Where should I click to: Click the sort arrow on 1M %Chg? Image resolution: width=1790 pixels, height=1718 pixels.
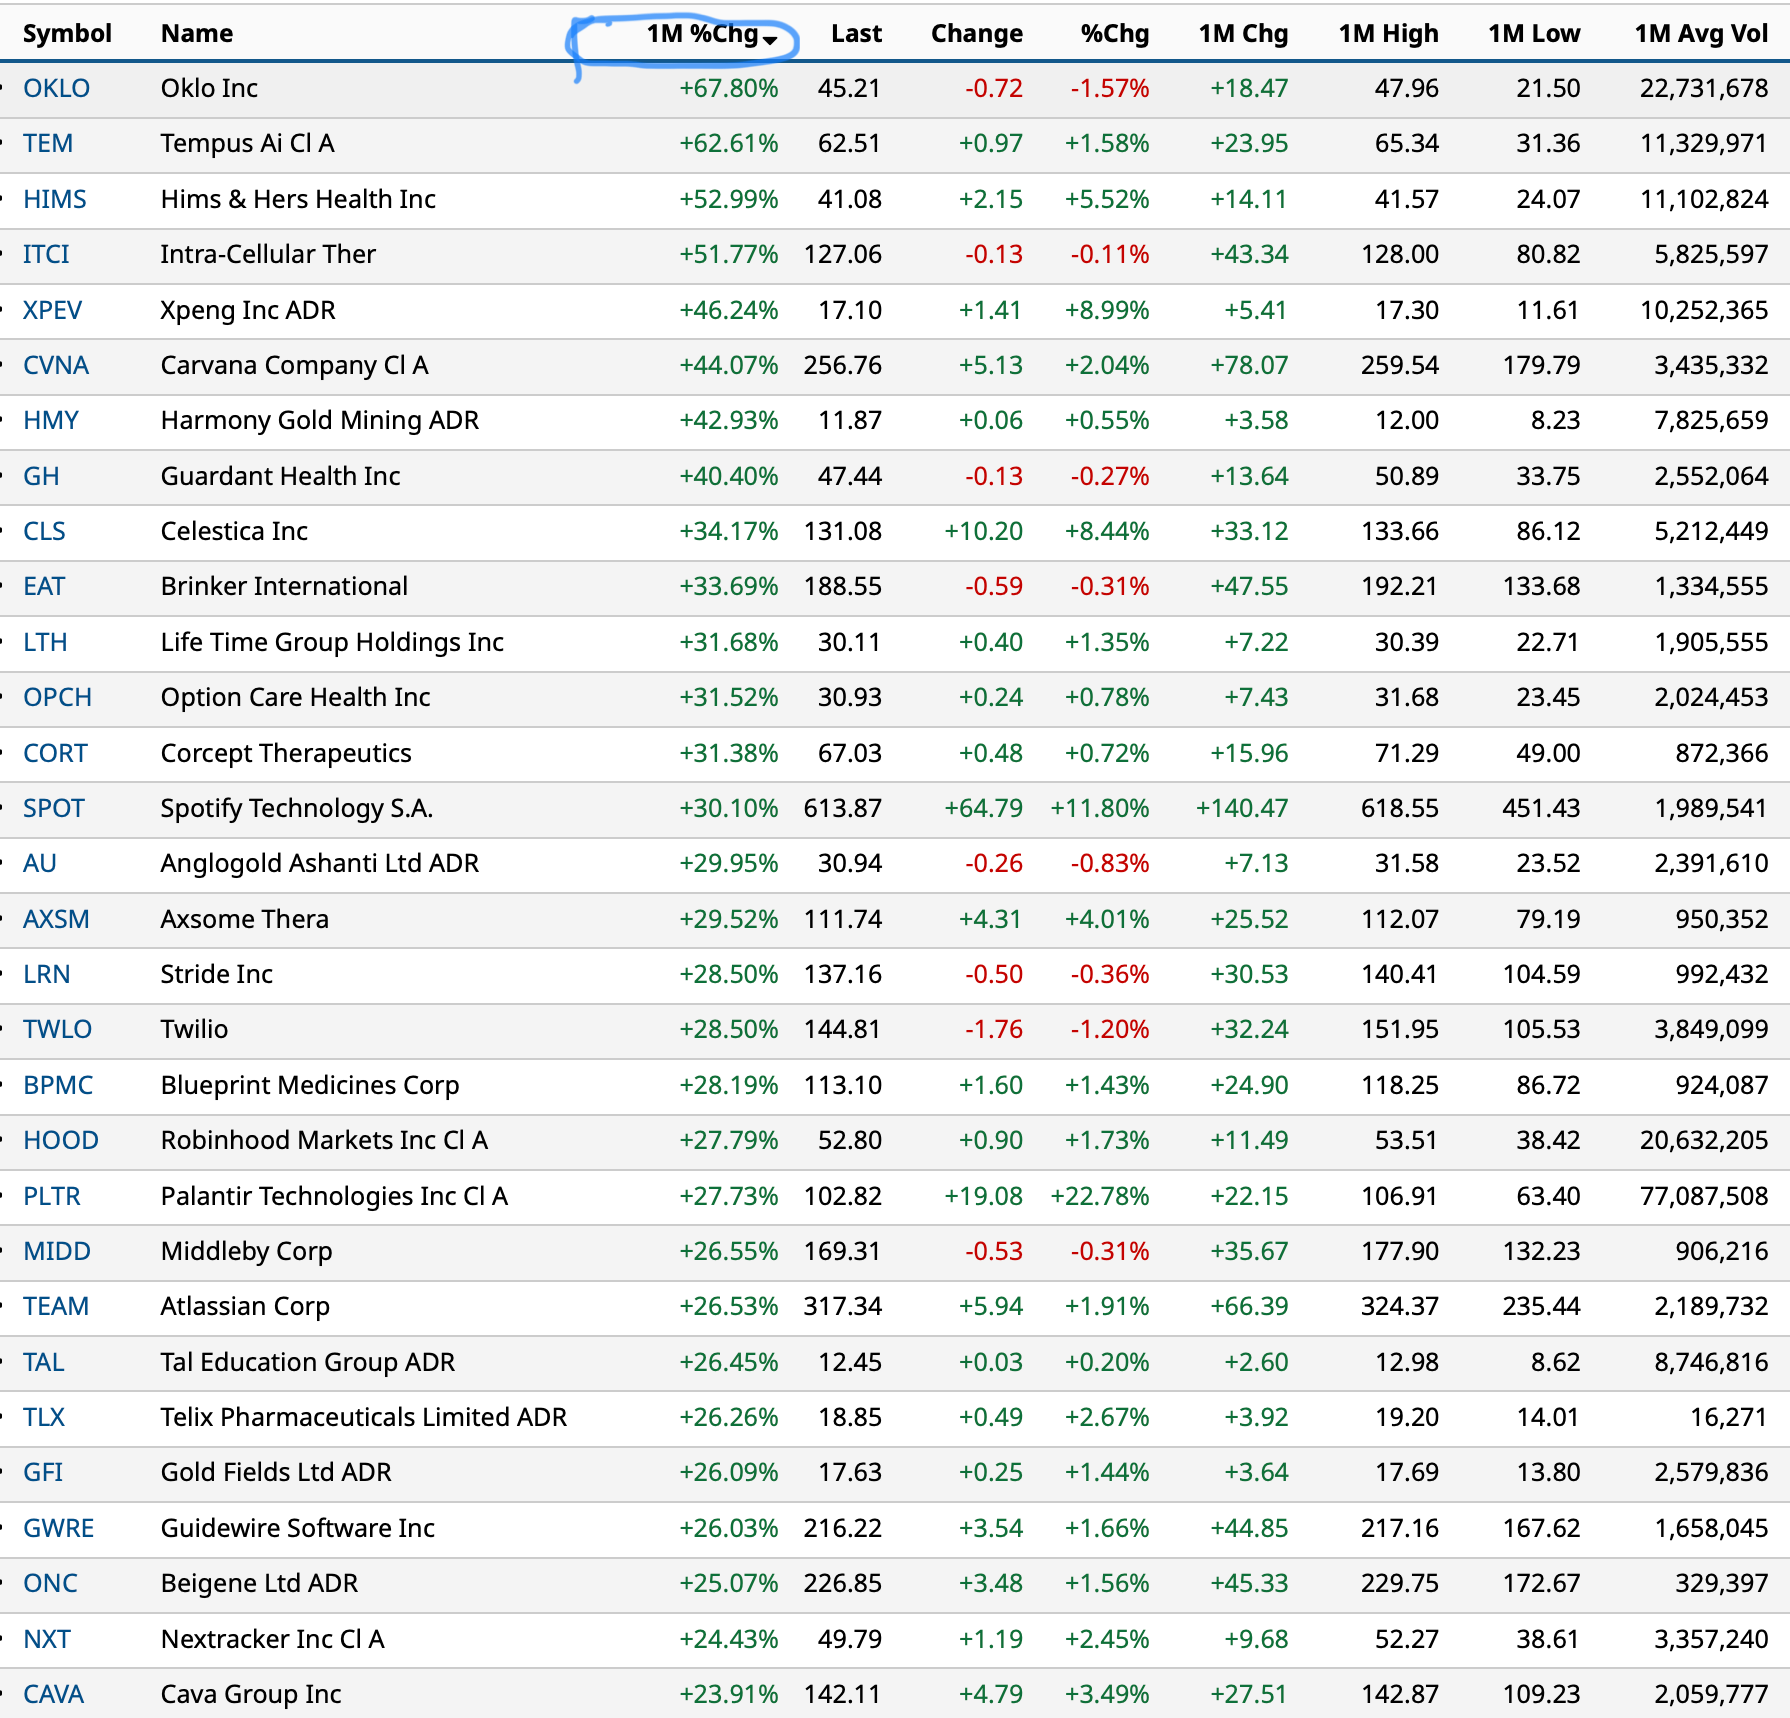pyautogui.click(x=770, y=39)
